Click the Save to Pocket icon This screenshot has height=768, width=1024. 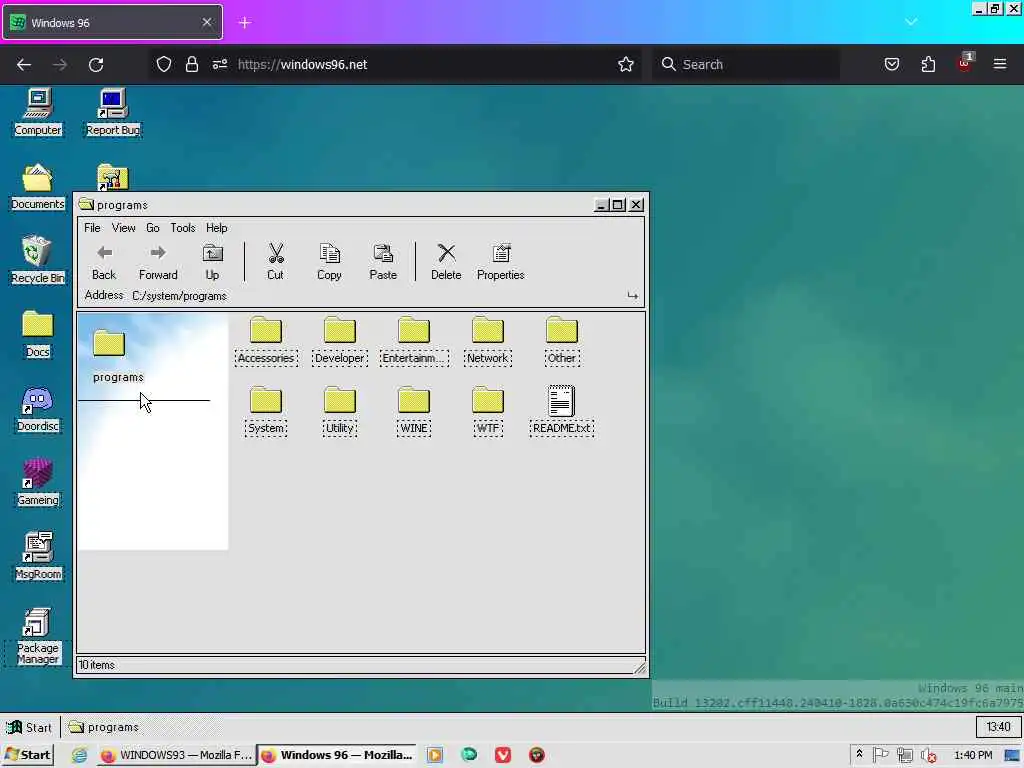point(892,65)
